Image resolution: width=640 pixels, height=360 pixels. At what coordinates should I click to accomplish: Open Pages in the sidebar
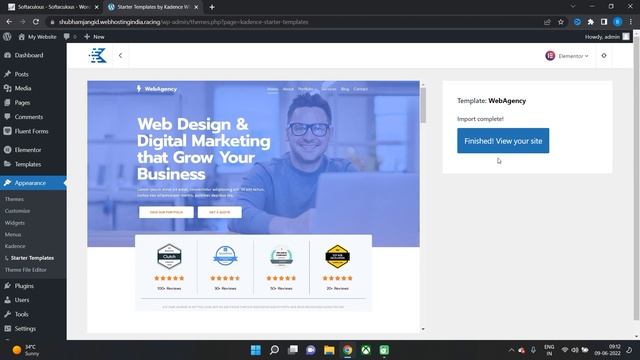(x=22, y=102)
